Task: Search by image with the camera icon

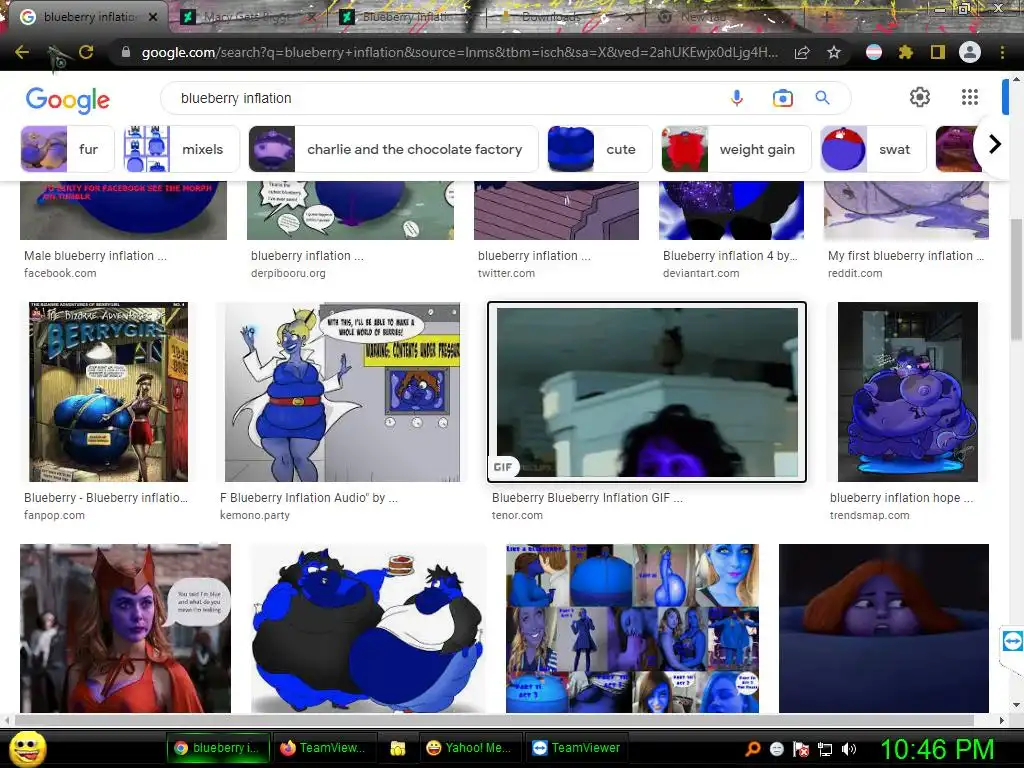Action: tap(782, 98)
